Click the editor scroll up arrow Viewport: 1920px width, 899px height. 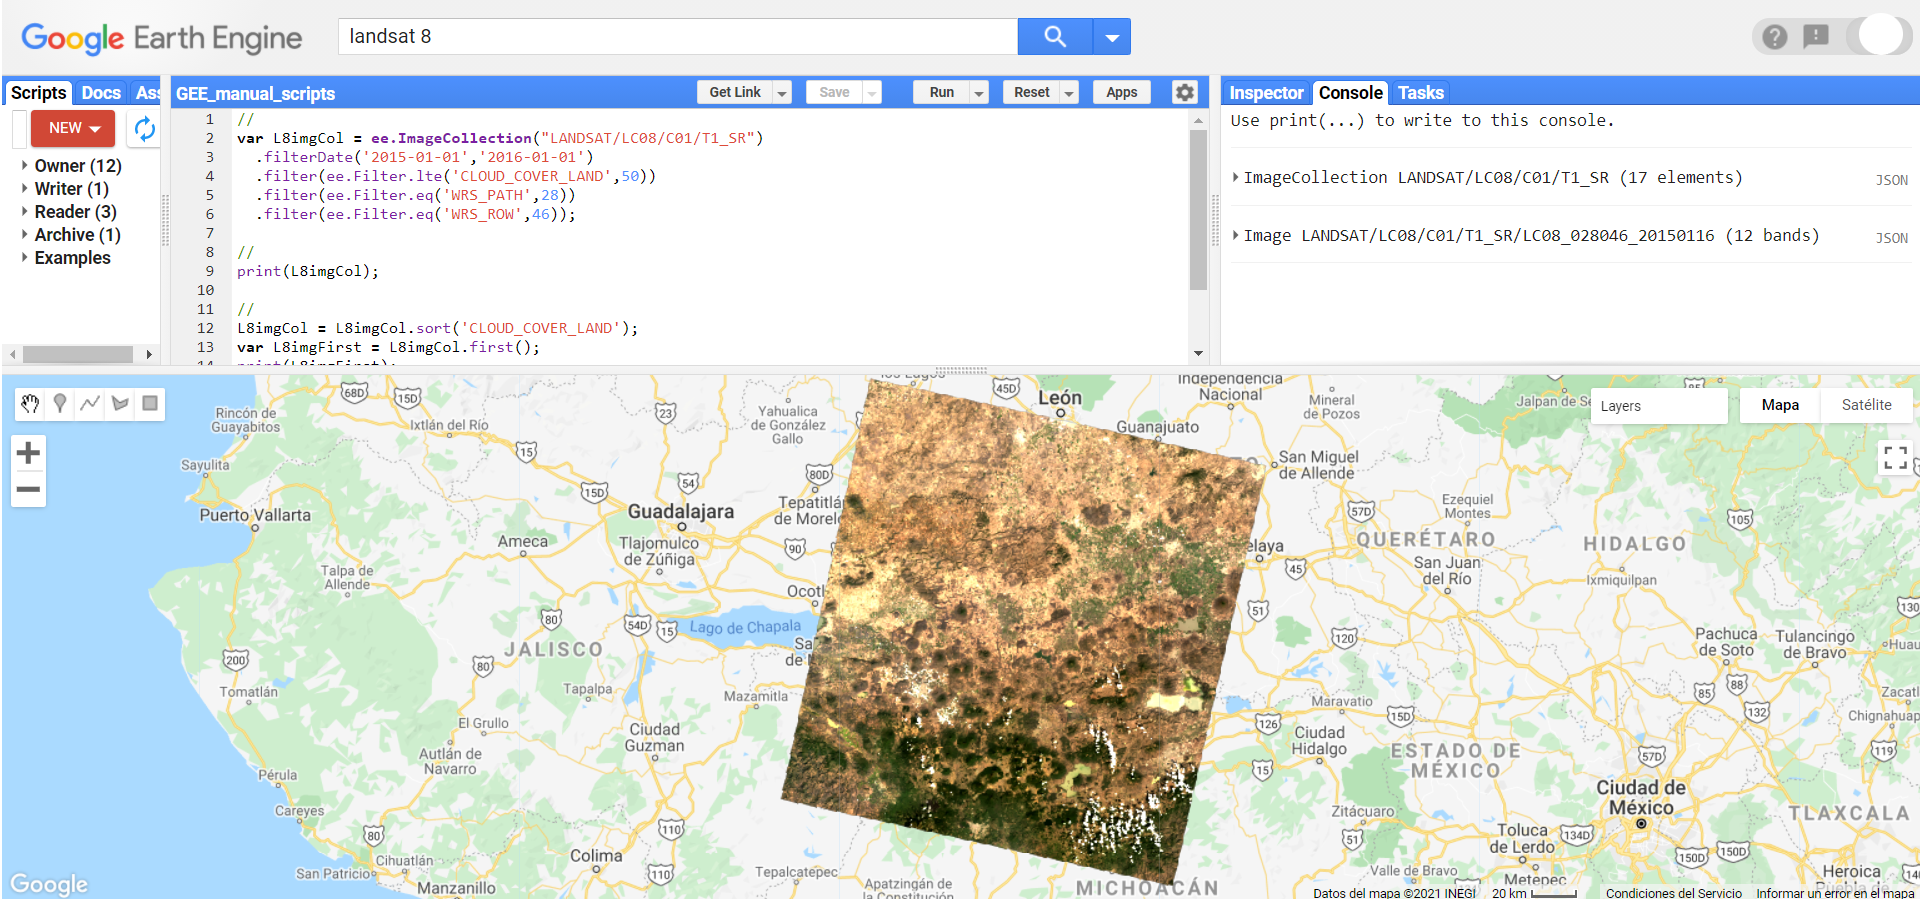tap(1198, 119)
